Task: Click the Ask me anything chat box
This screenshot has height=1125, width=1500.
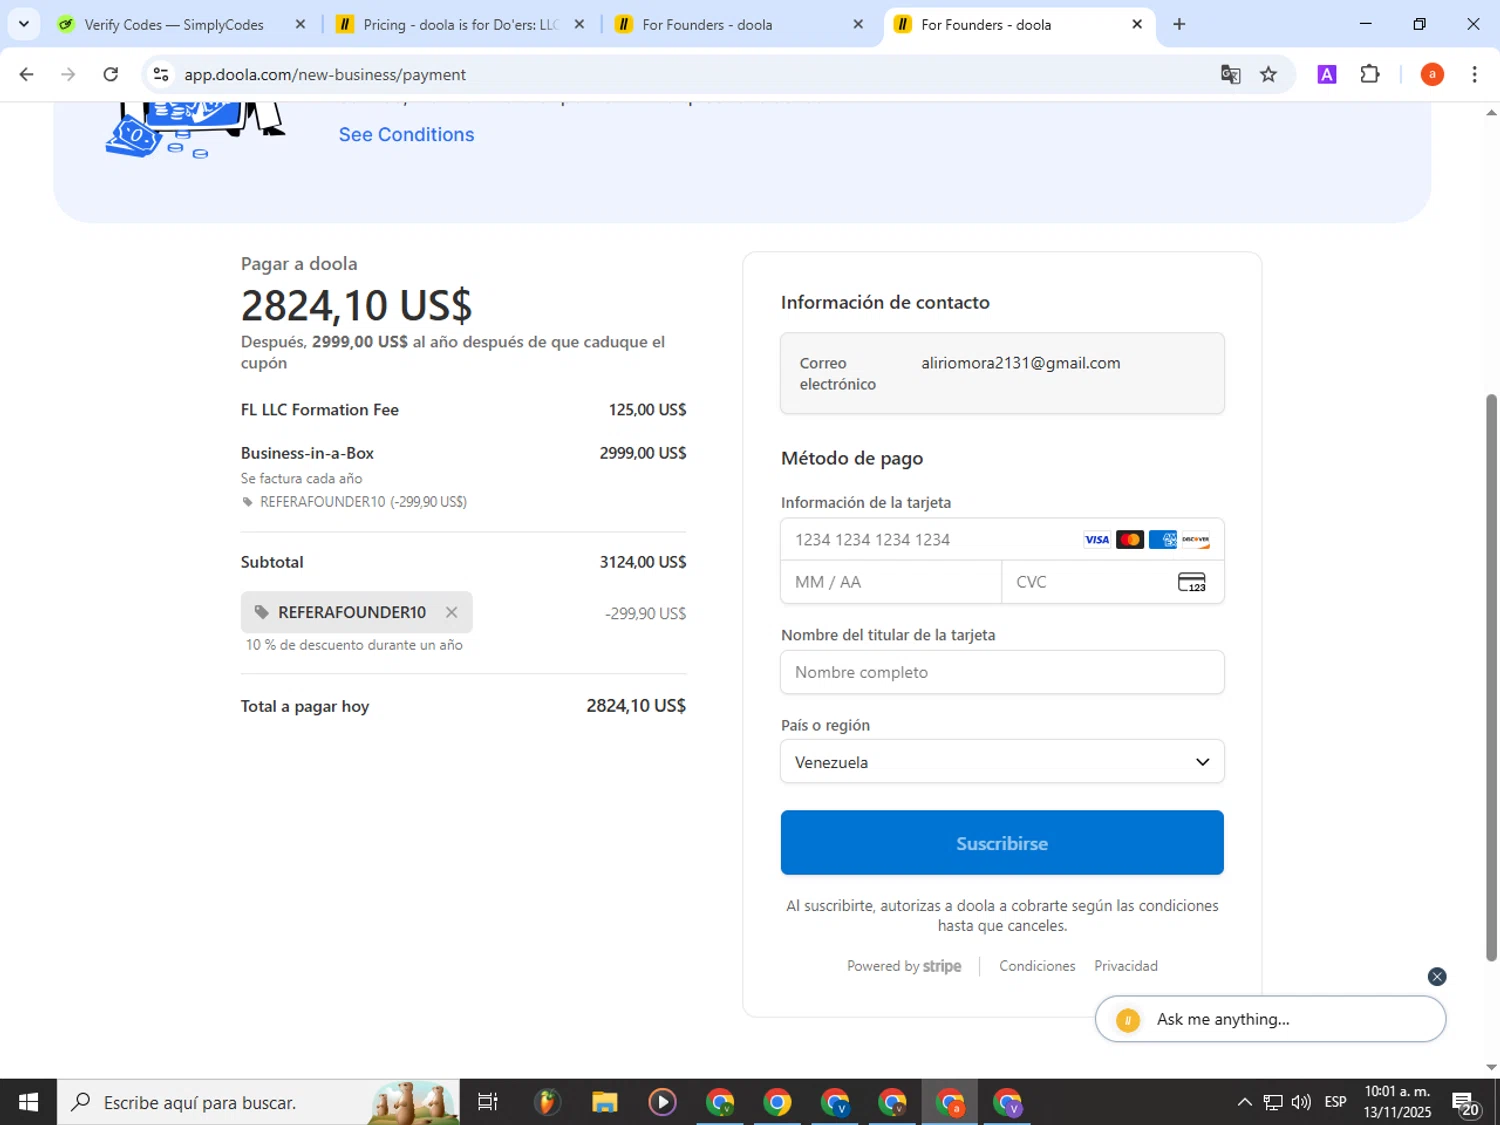Action: point(1271,1020)
